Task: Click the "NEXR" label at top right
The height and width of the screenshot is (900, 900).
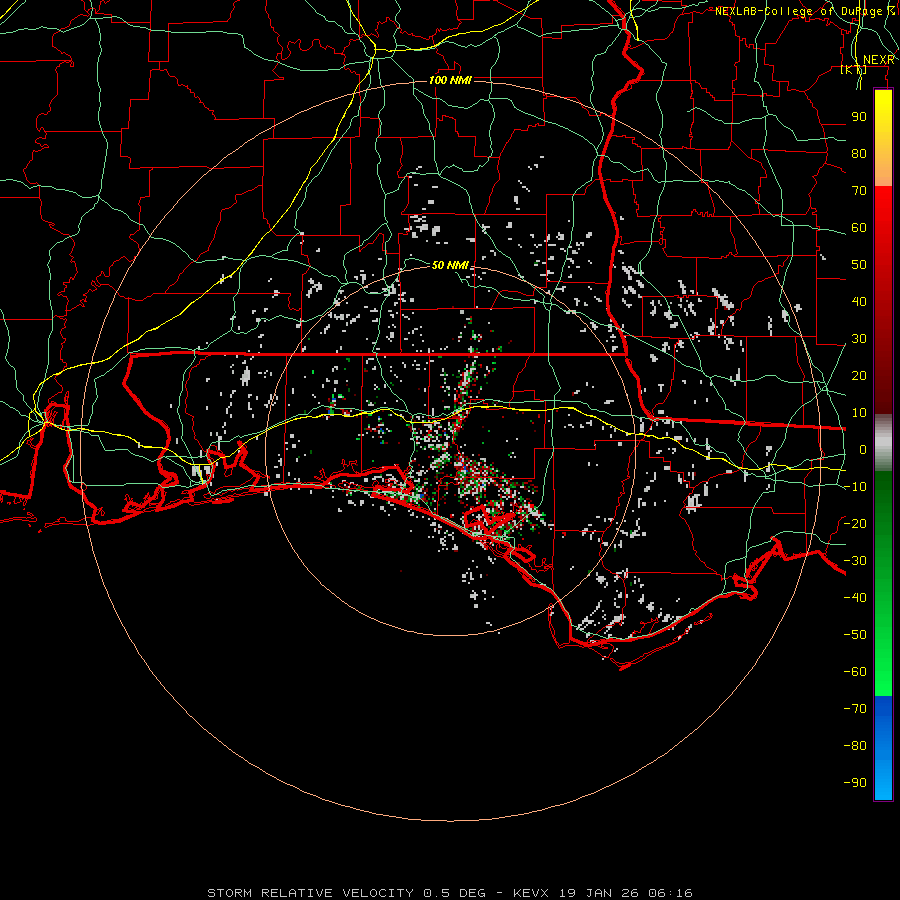Action: 879,60
